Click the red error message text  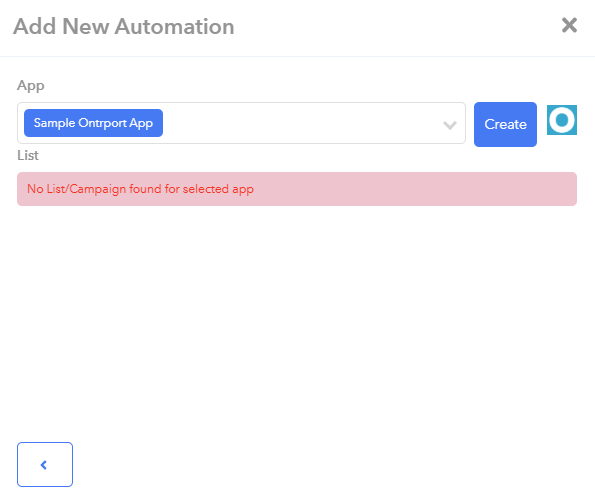tap(140, 189)
